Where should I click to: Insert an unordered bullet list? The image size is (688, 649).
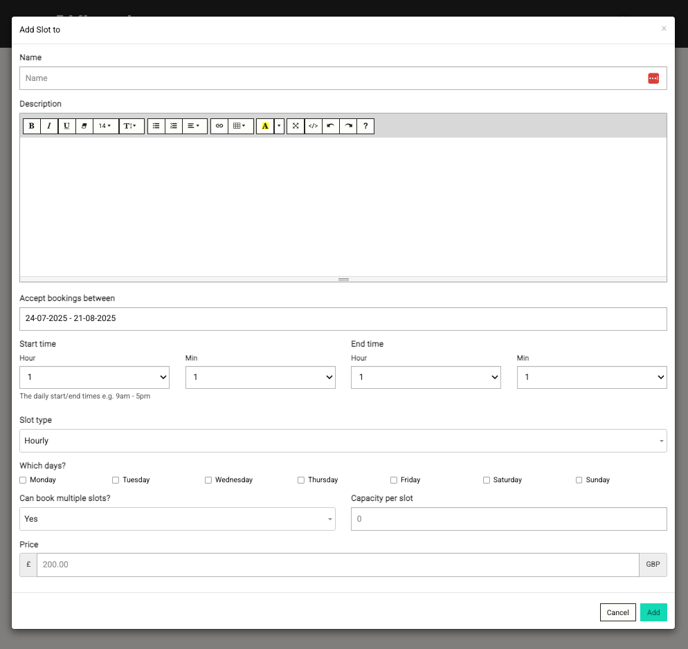click(156, 126)
